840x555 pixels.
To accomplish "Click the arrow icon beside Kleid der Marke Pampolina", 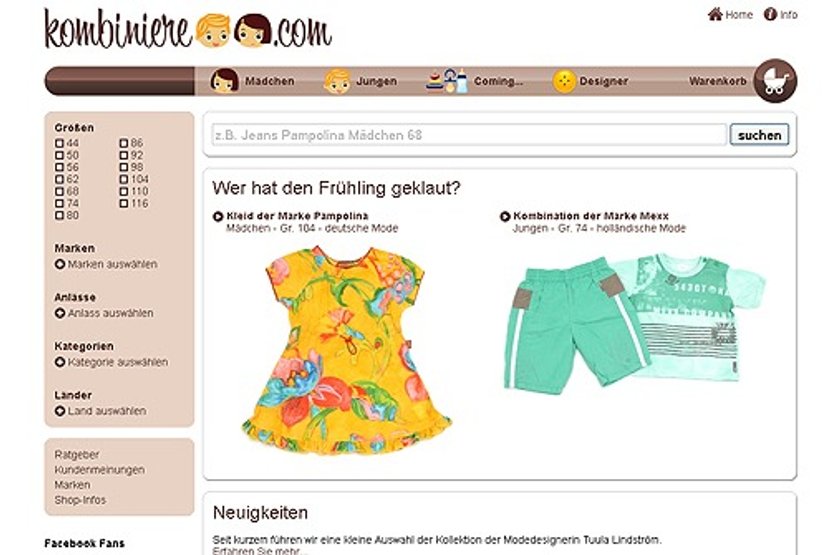I will tap(218, 216).
